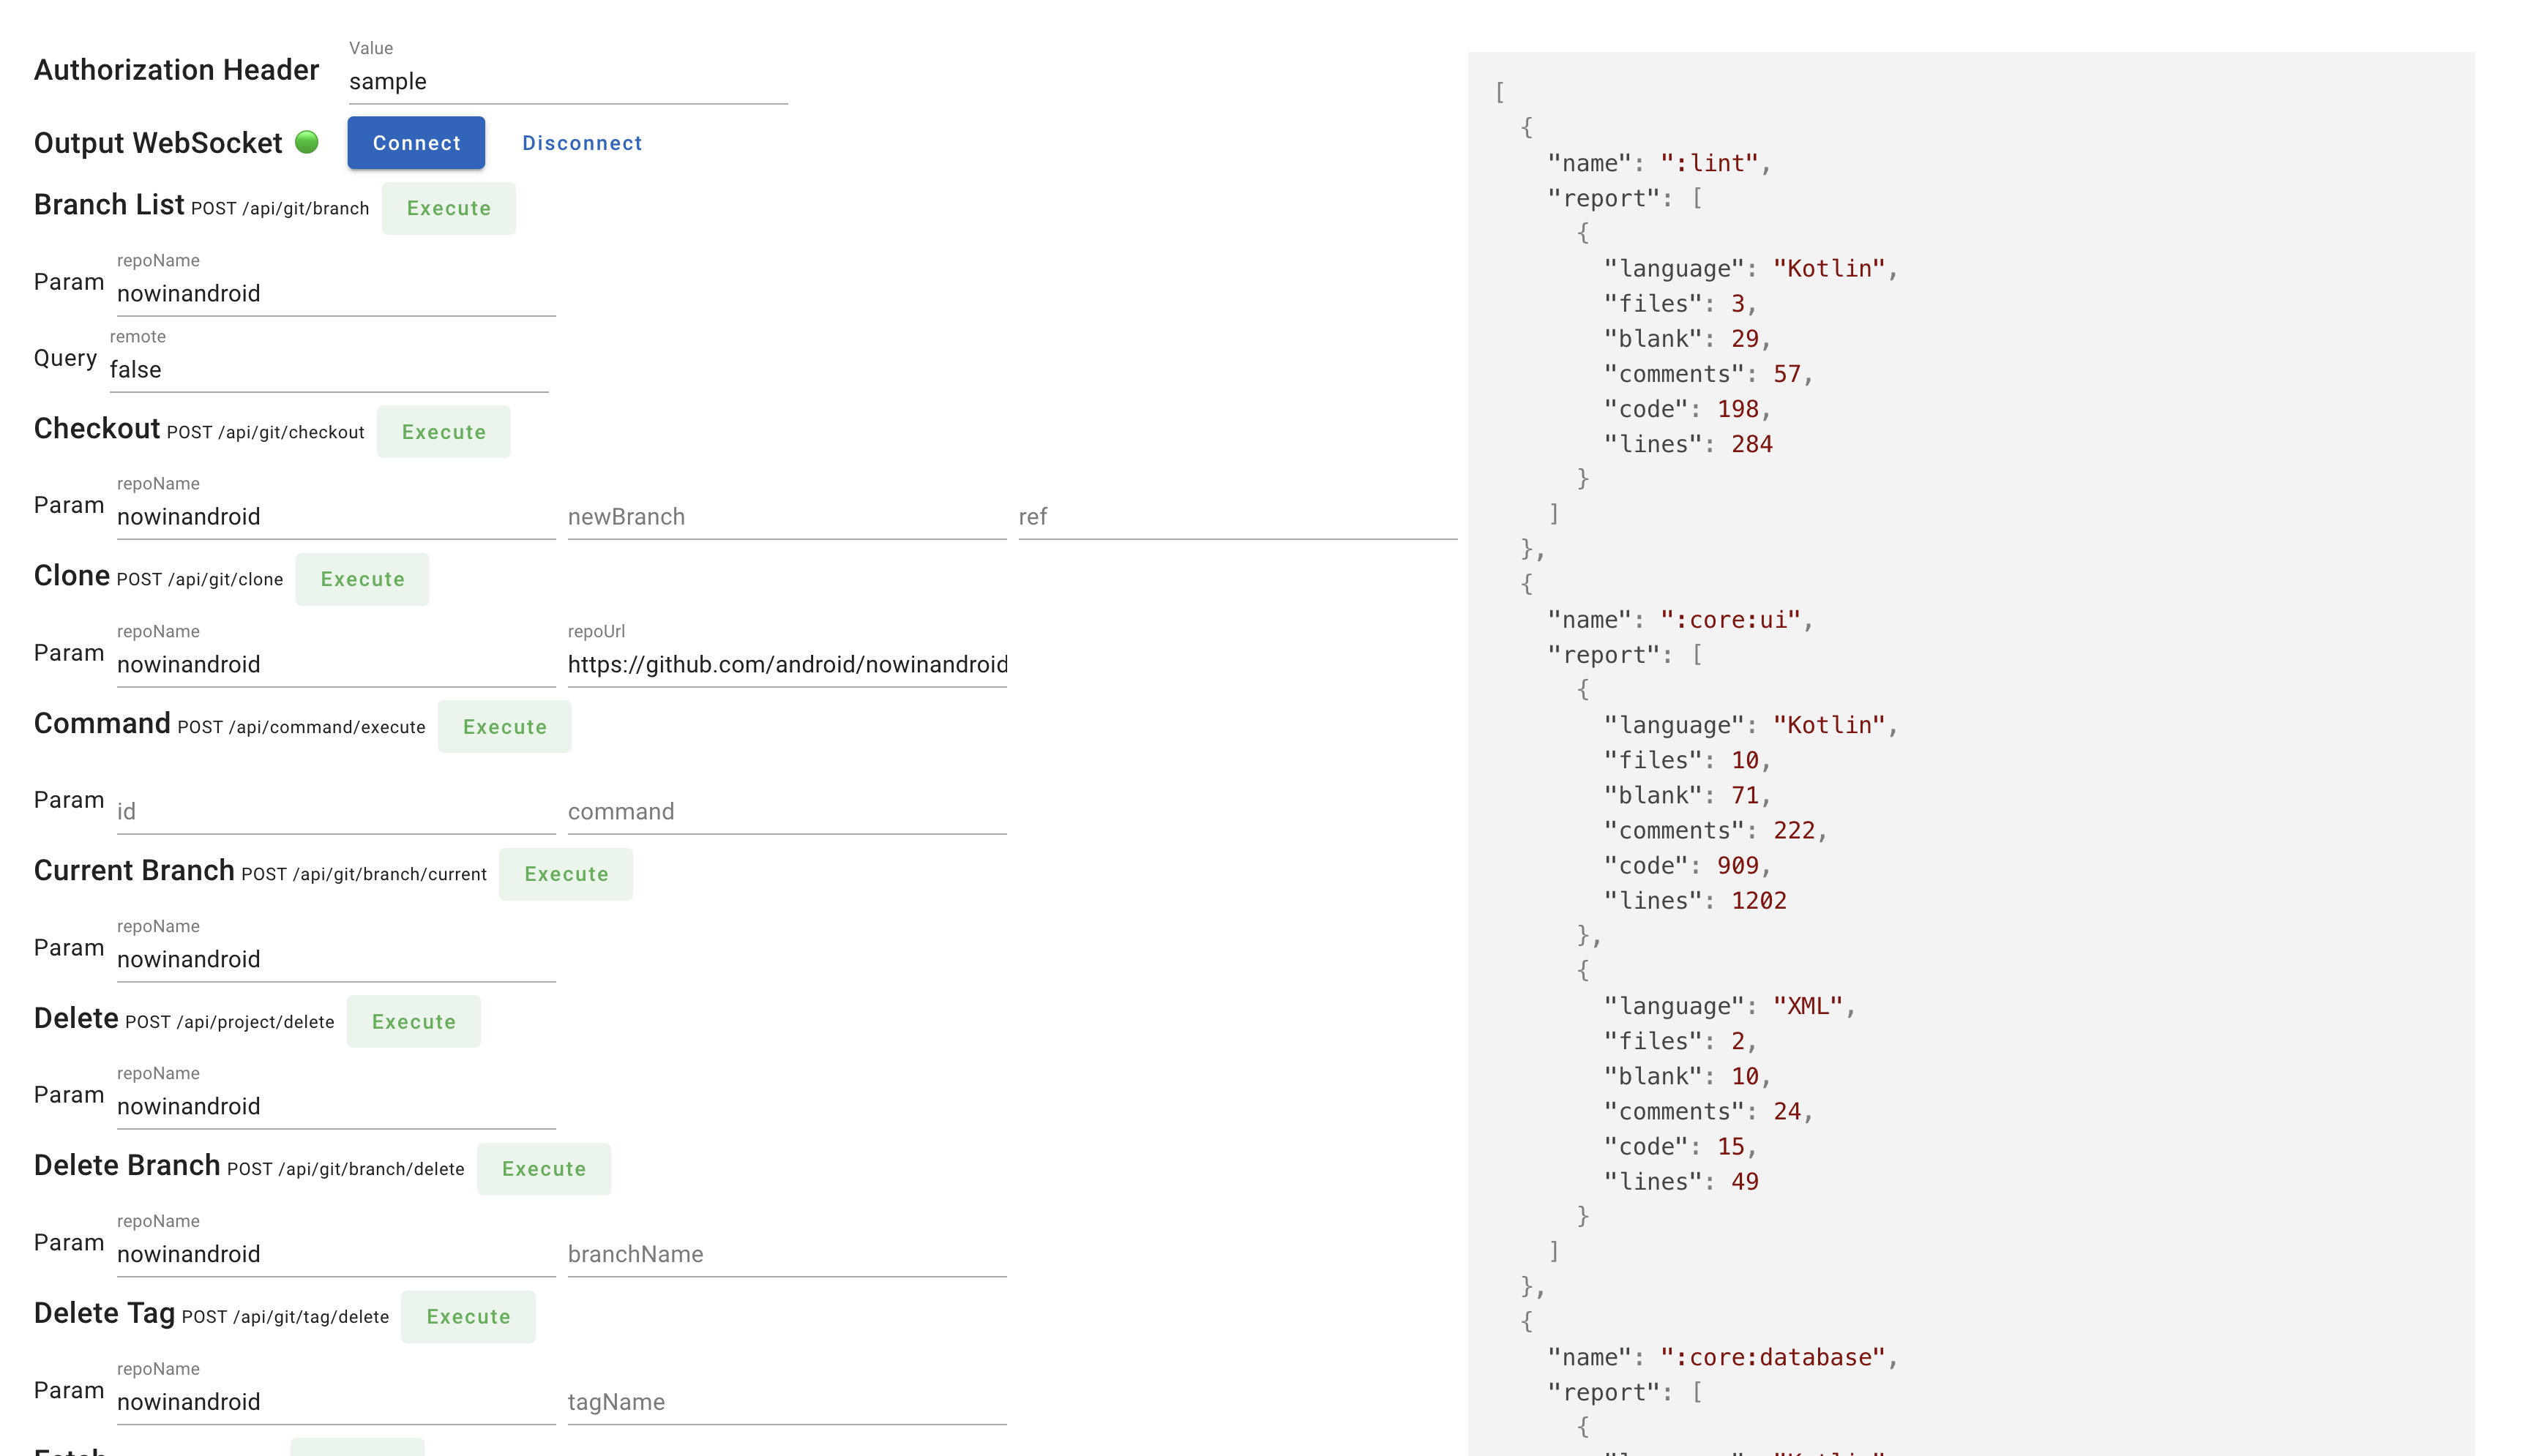Click the newBranch input in Checkout
Viewport: 2528px width, 1456px height.
(x=786, y=517)
